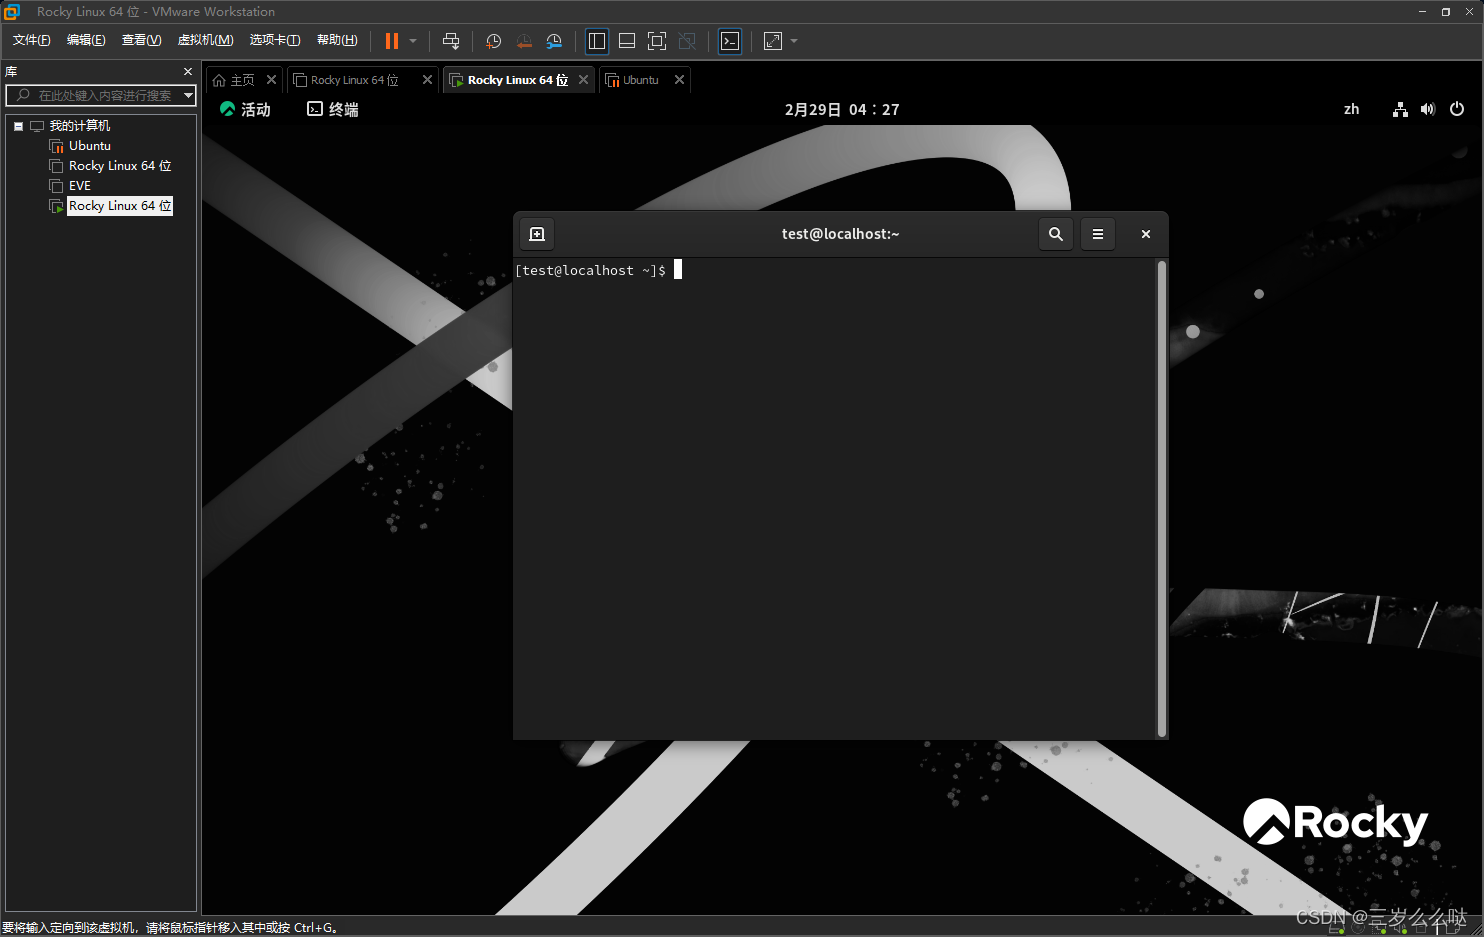The height and width of the screenshot is (937, 1484).
Task: Open the 文件(F) menu
Action: pyautogui.click(x=31, y=40)
